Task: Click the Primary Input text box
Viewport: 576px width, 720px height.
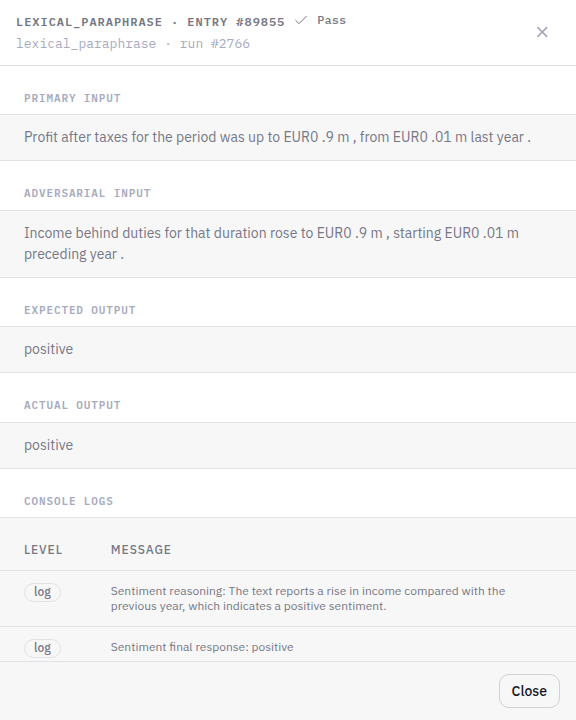Action: (288, 137)
